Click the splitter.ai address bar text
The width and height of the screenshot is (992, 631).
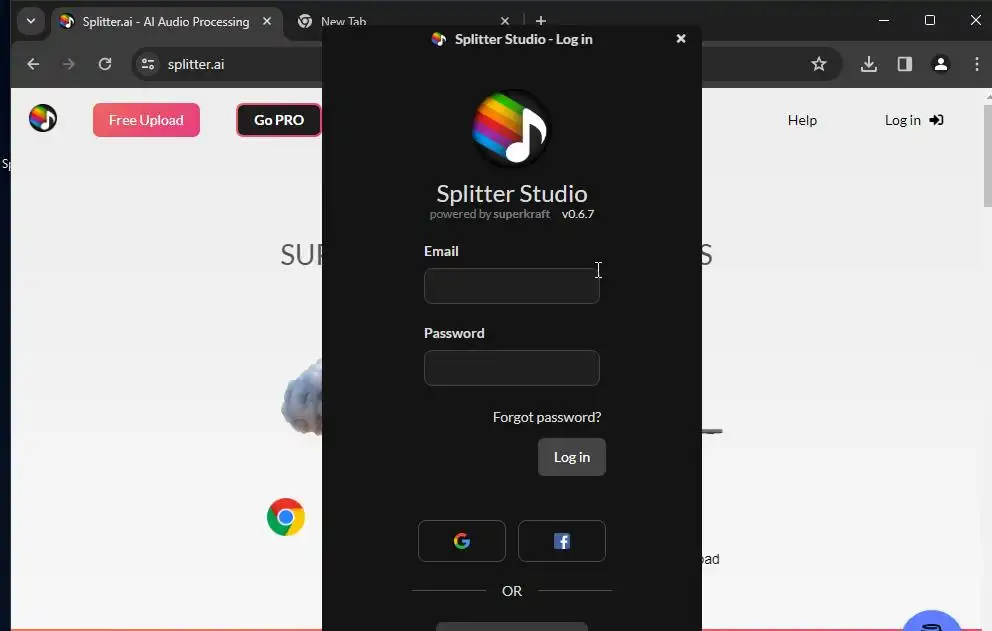(195, 64)
